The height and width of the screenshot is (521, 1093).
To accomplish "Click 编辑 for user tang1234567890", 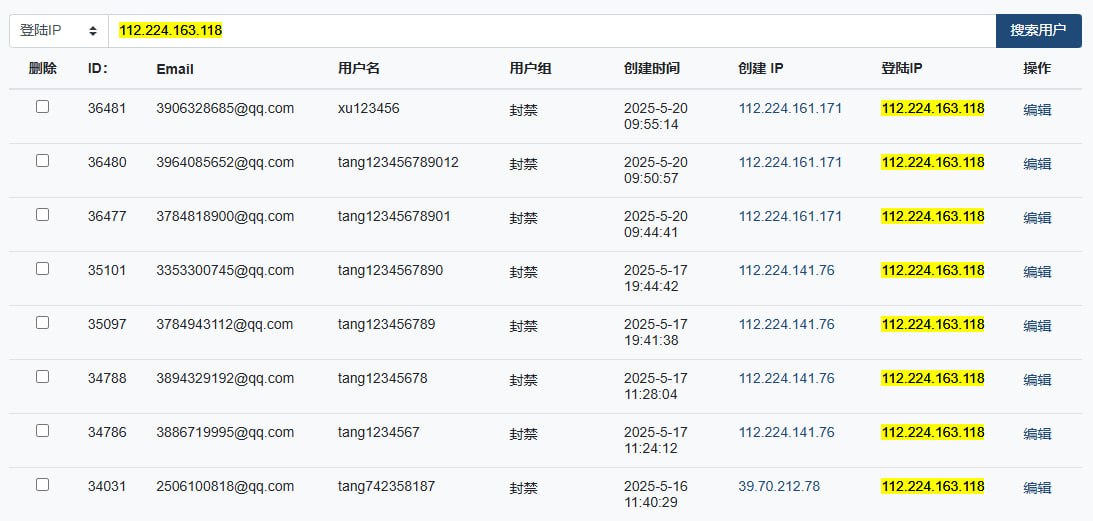I will tap(1037, 271).
